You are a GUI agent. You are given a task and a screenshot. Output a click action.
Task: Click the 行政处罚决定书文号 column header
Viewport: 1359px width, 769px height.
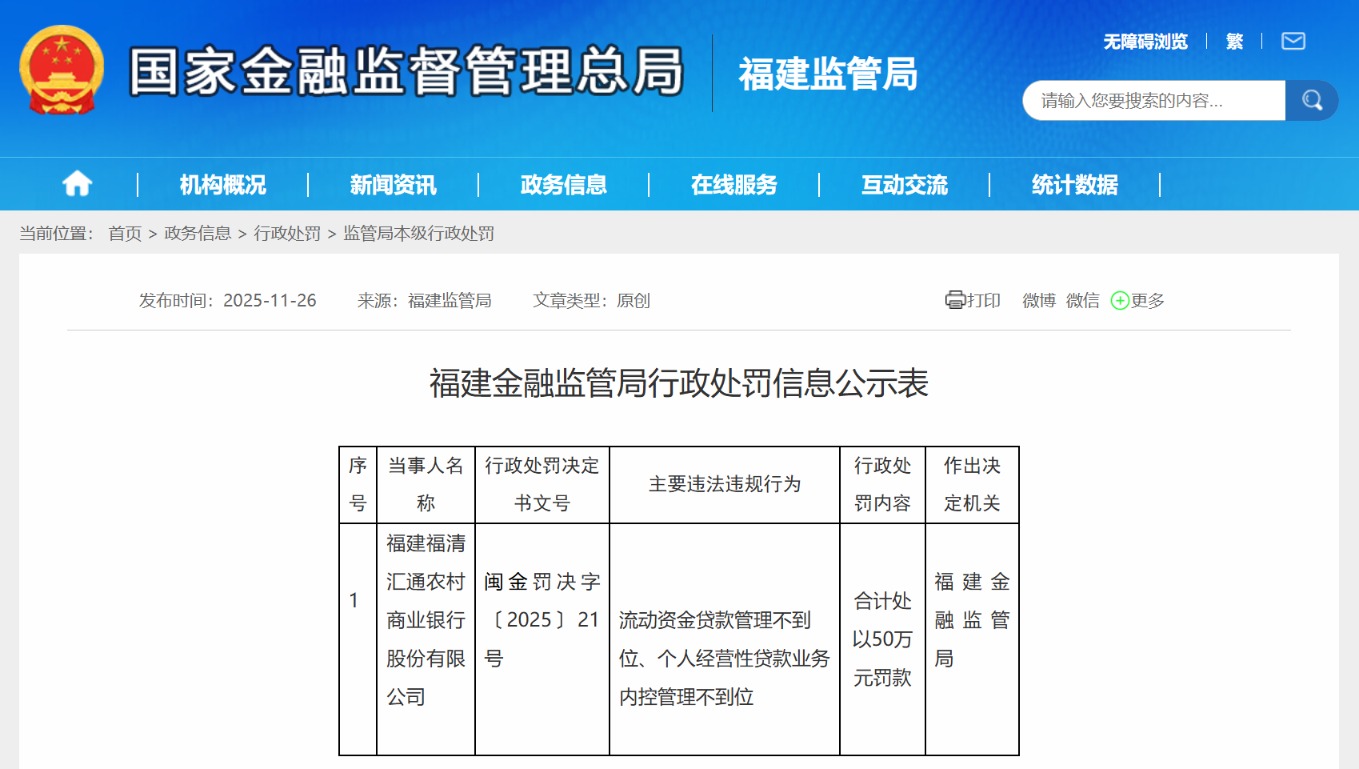point(542,484)
